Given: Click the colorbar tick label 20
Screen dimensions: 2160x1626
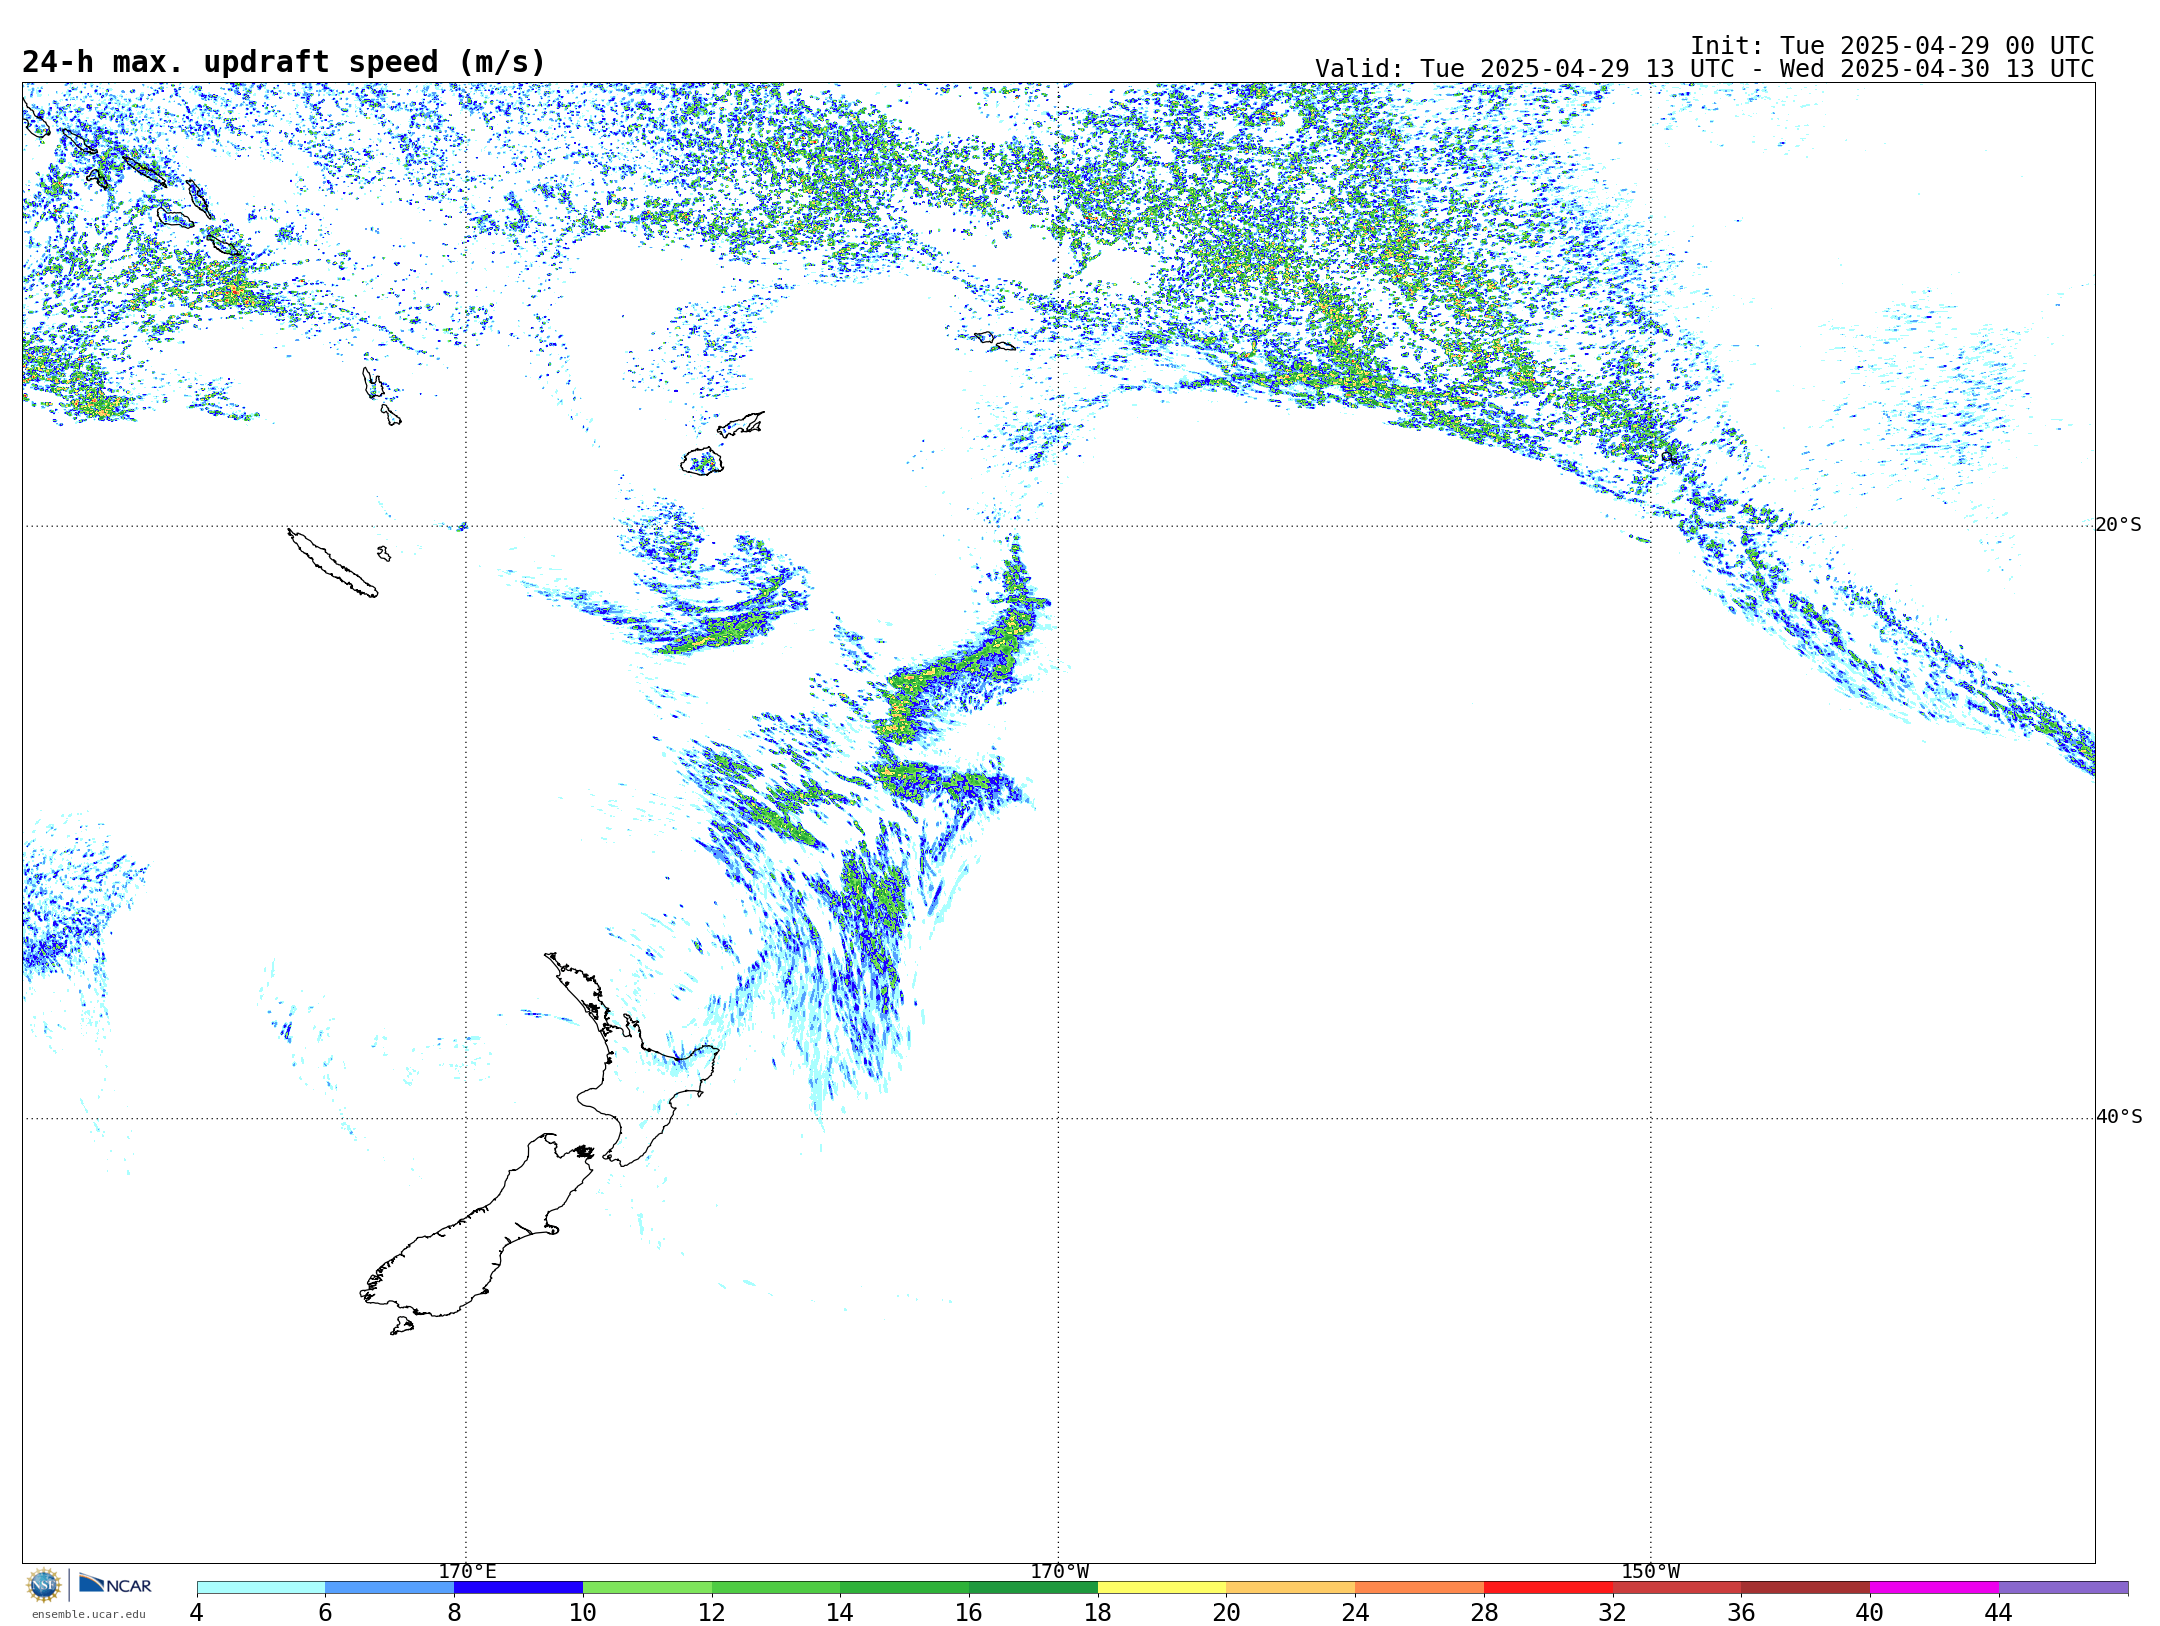Looking at the screenshot, I should [x=1226, y=1612].
